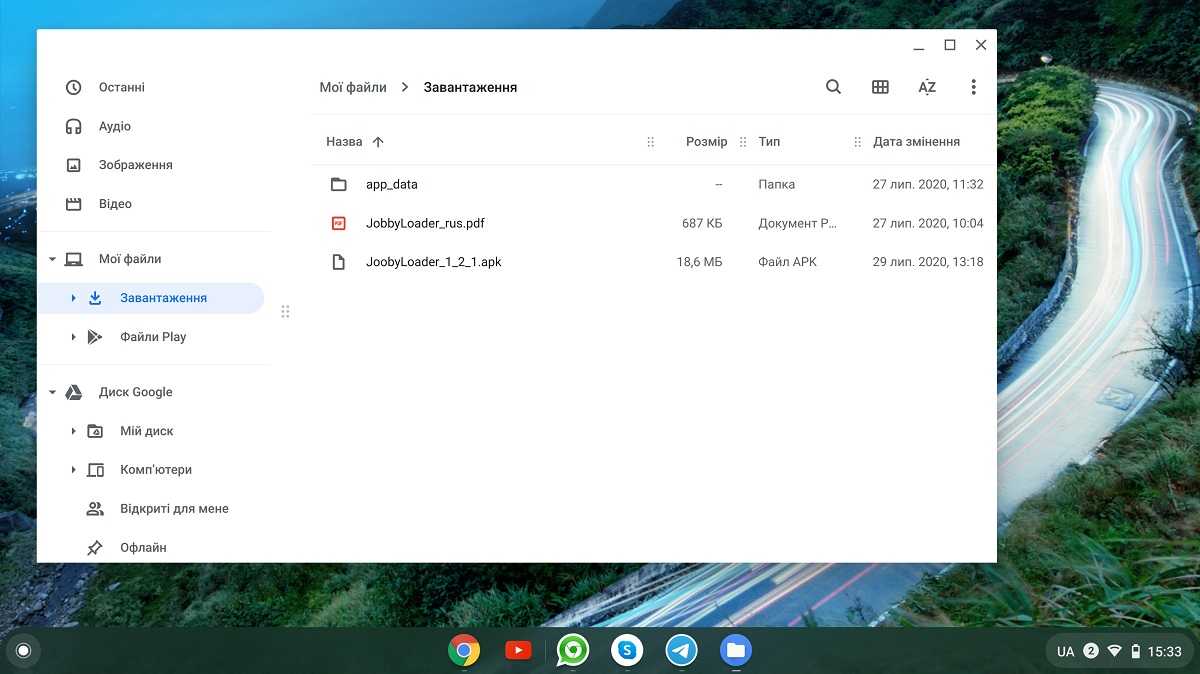Open the AZ sort options

pos(927,87)
